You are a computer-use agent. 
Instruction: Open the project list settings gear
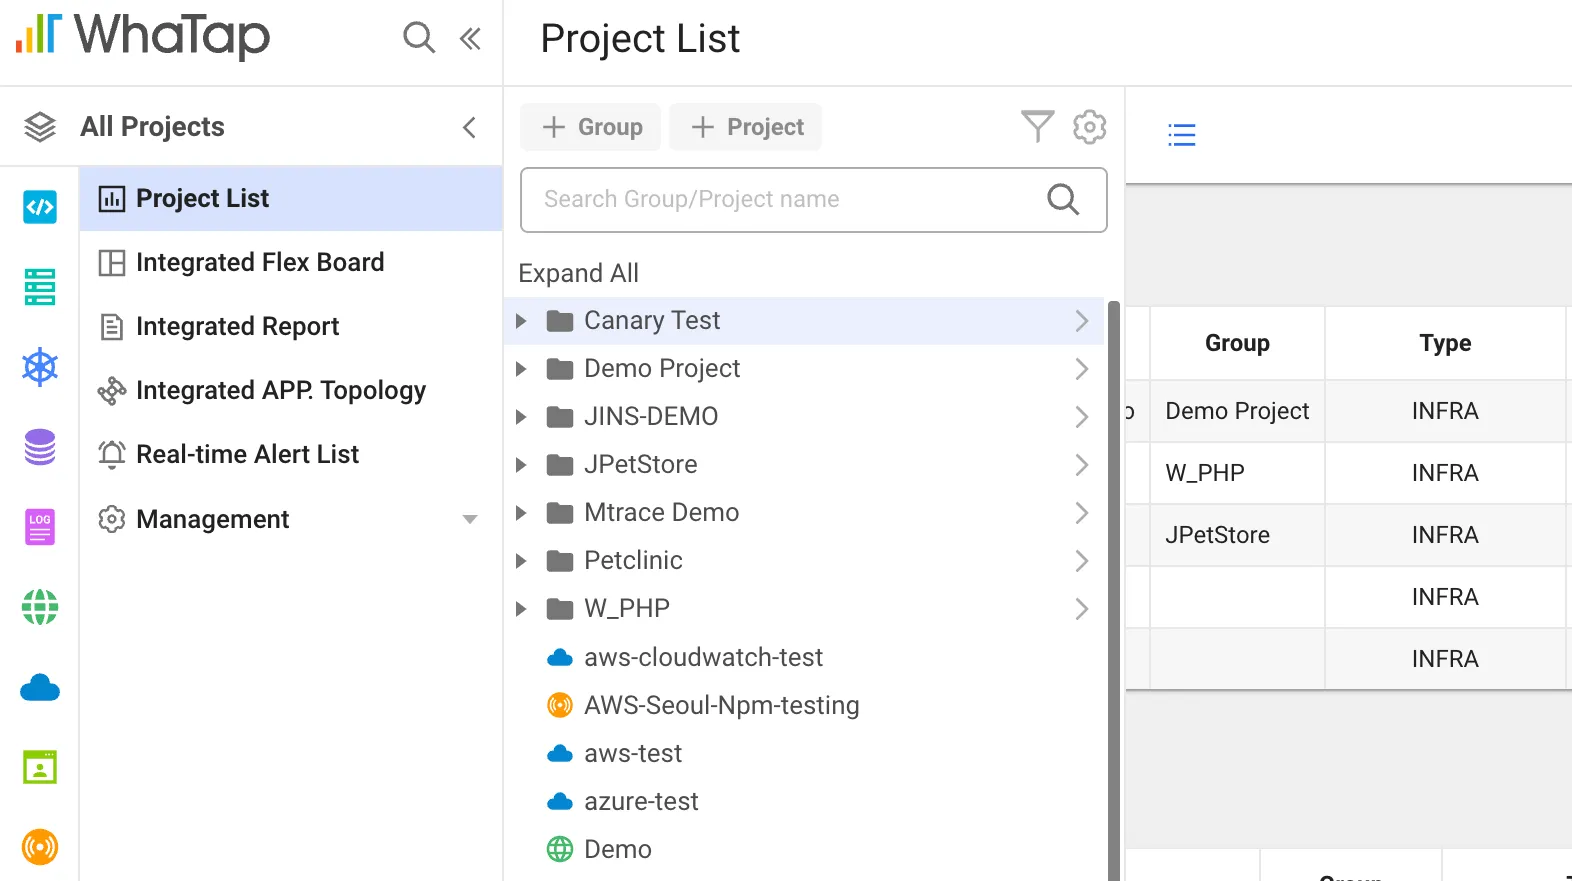pos(1089,127)
